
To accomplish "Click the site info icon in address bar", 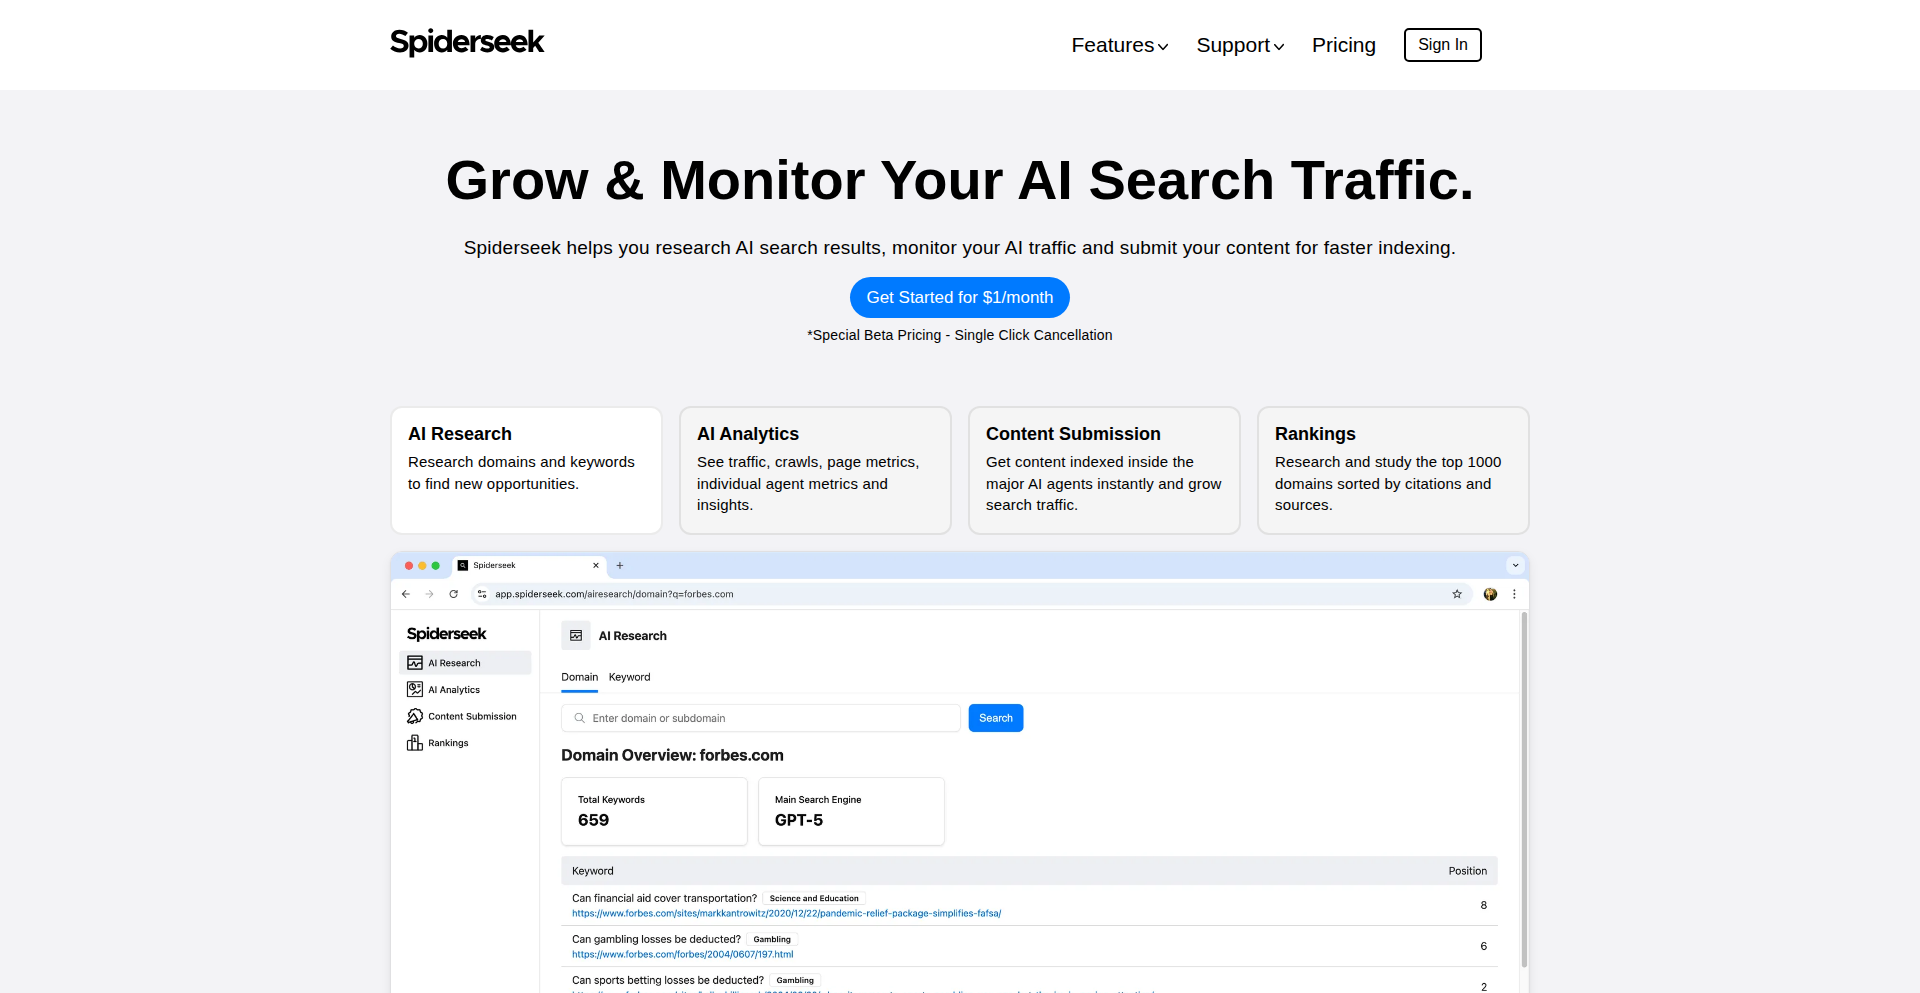I will (x=482, y=594).
